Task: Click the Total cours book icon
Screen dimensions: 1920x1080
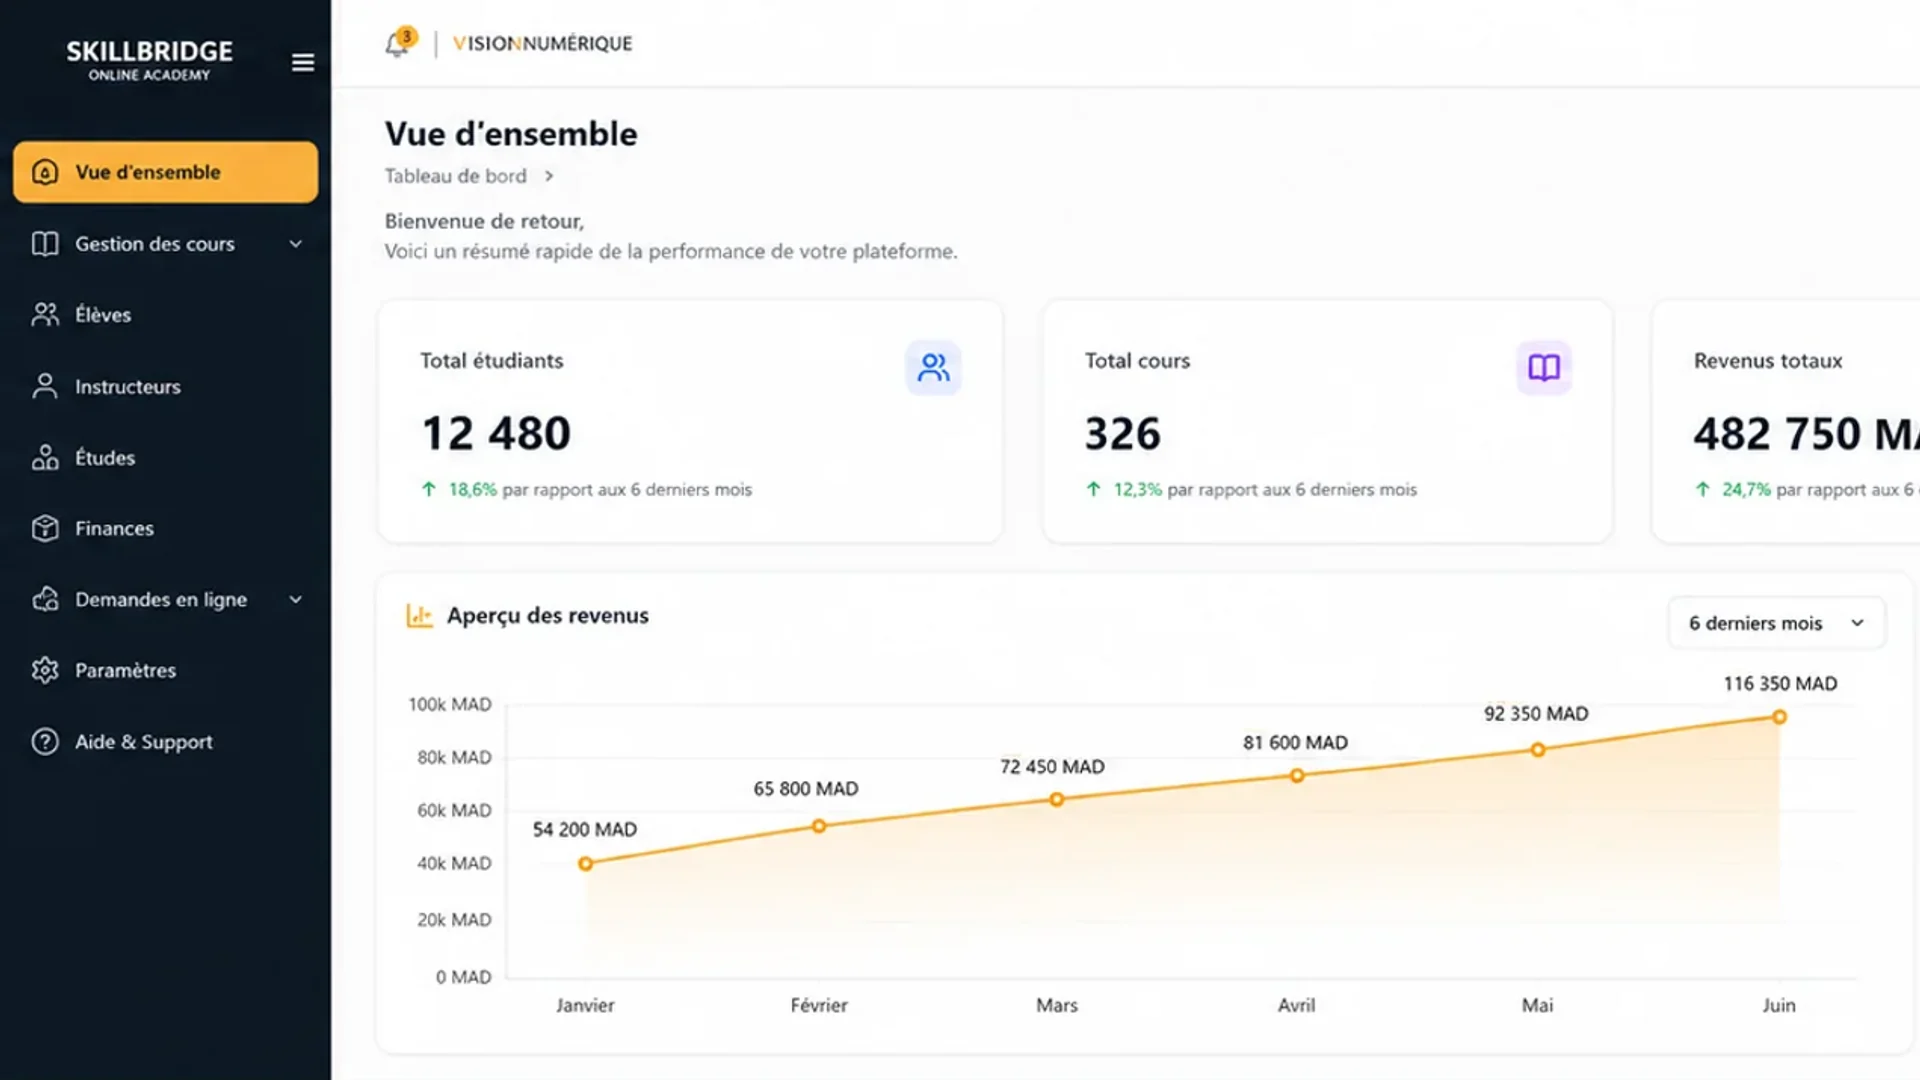Action: point(1544,368)
